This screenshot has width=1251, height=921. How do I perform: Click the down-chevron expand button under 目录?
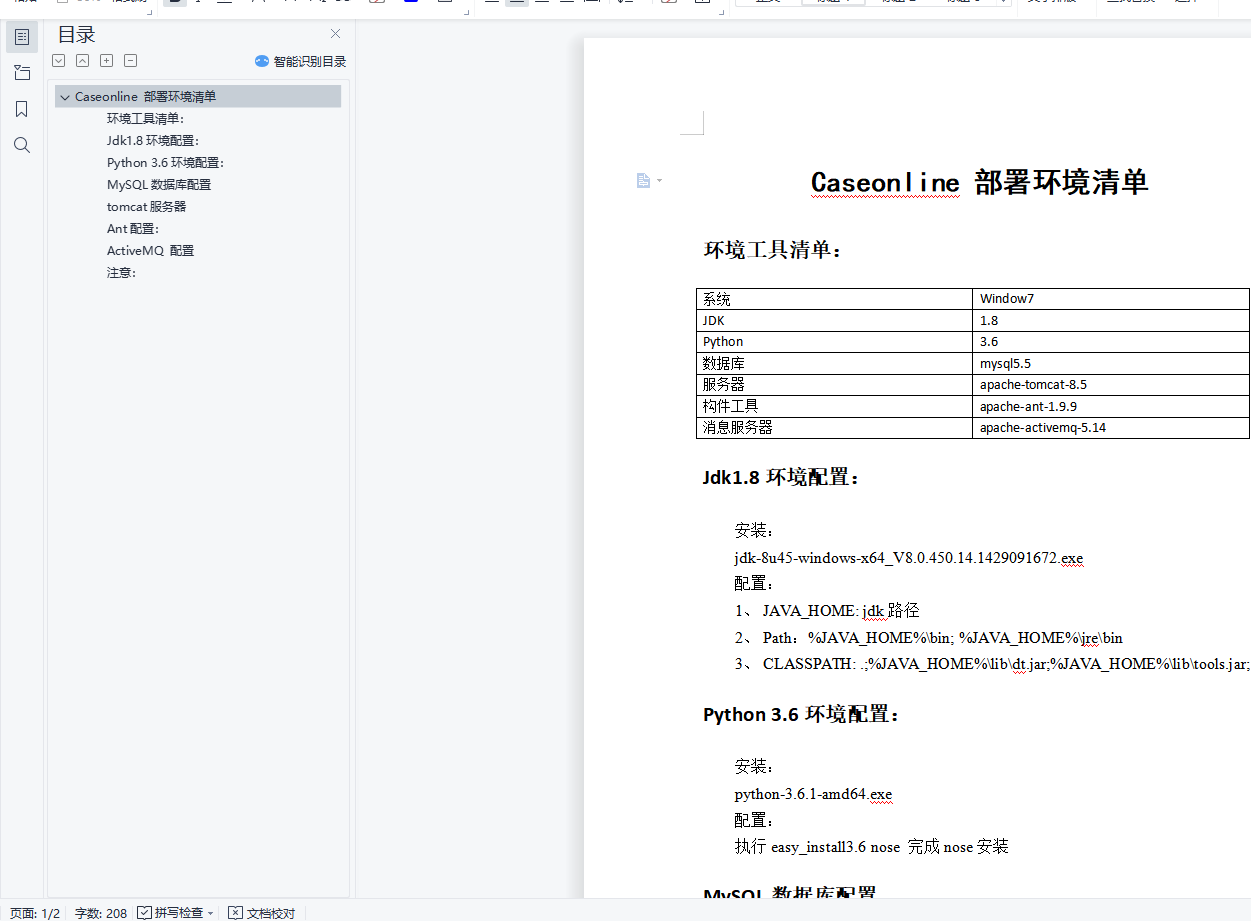pos(59,61)
